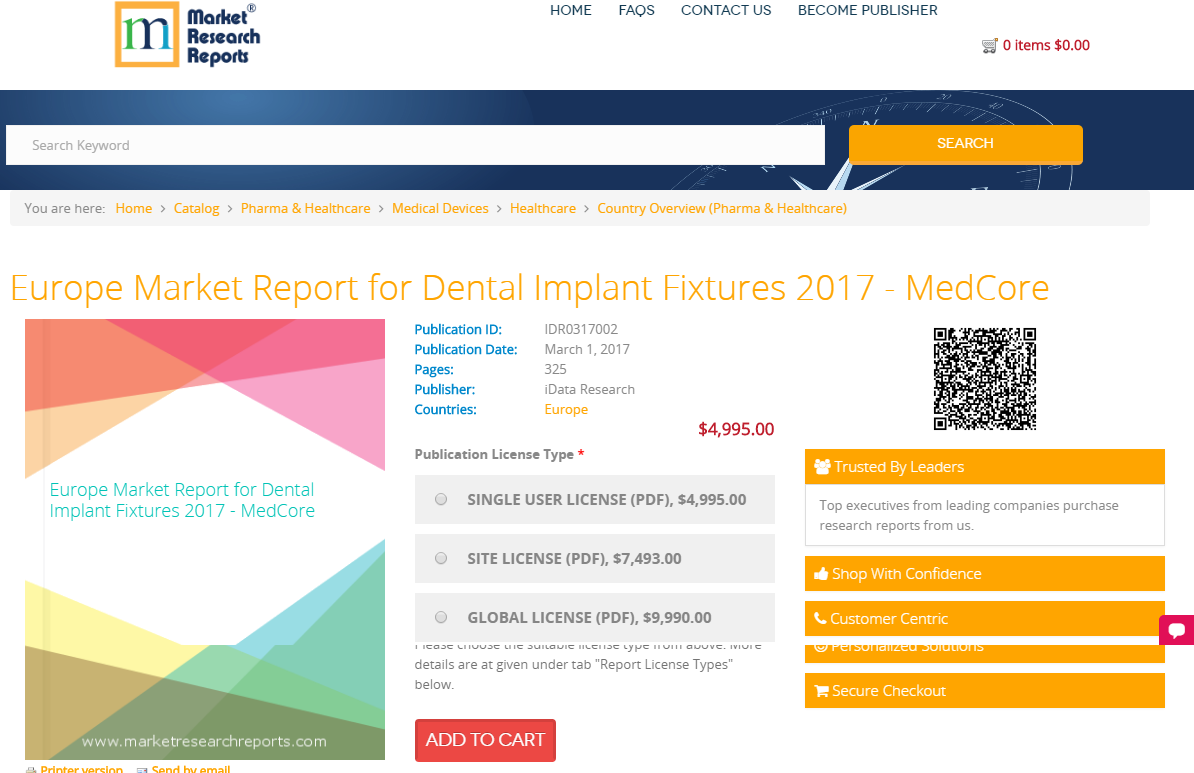Viewport: 1194px width, 773px height.
Task: Click the Single User License label text
Action: pyautogui.click(x=607, y=500)
